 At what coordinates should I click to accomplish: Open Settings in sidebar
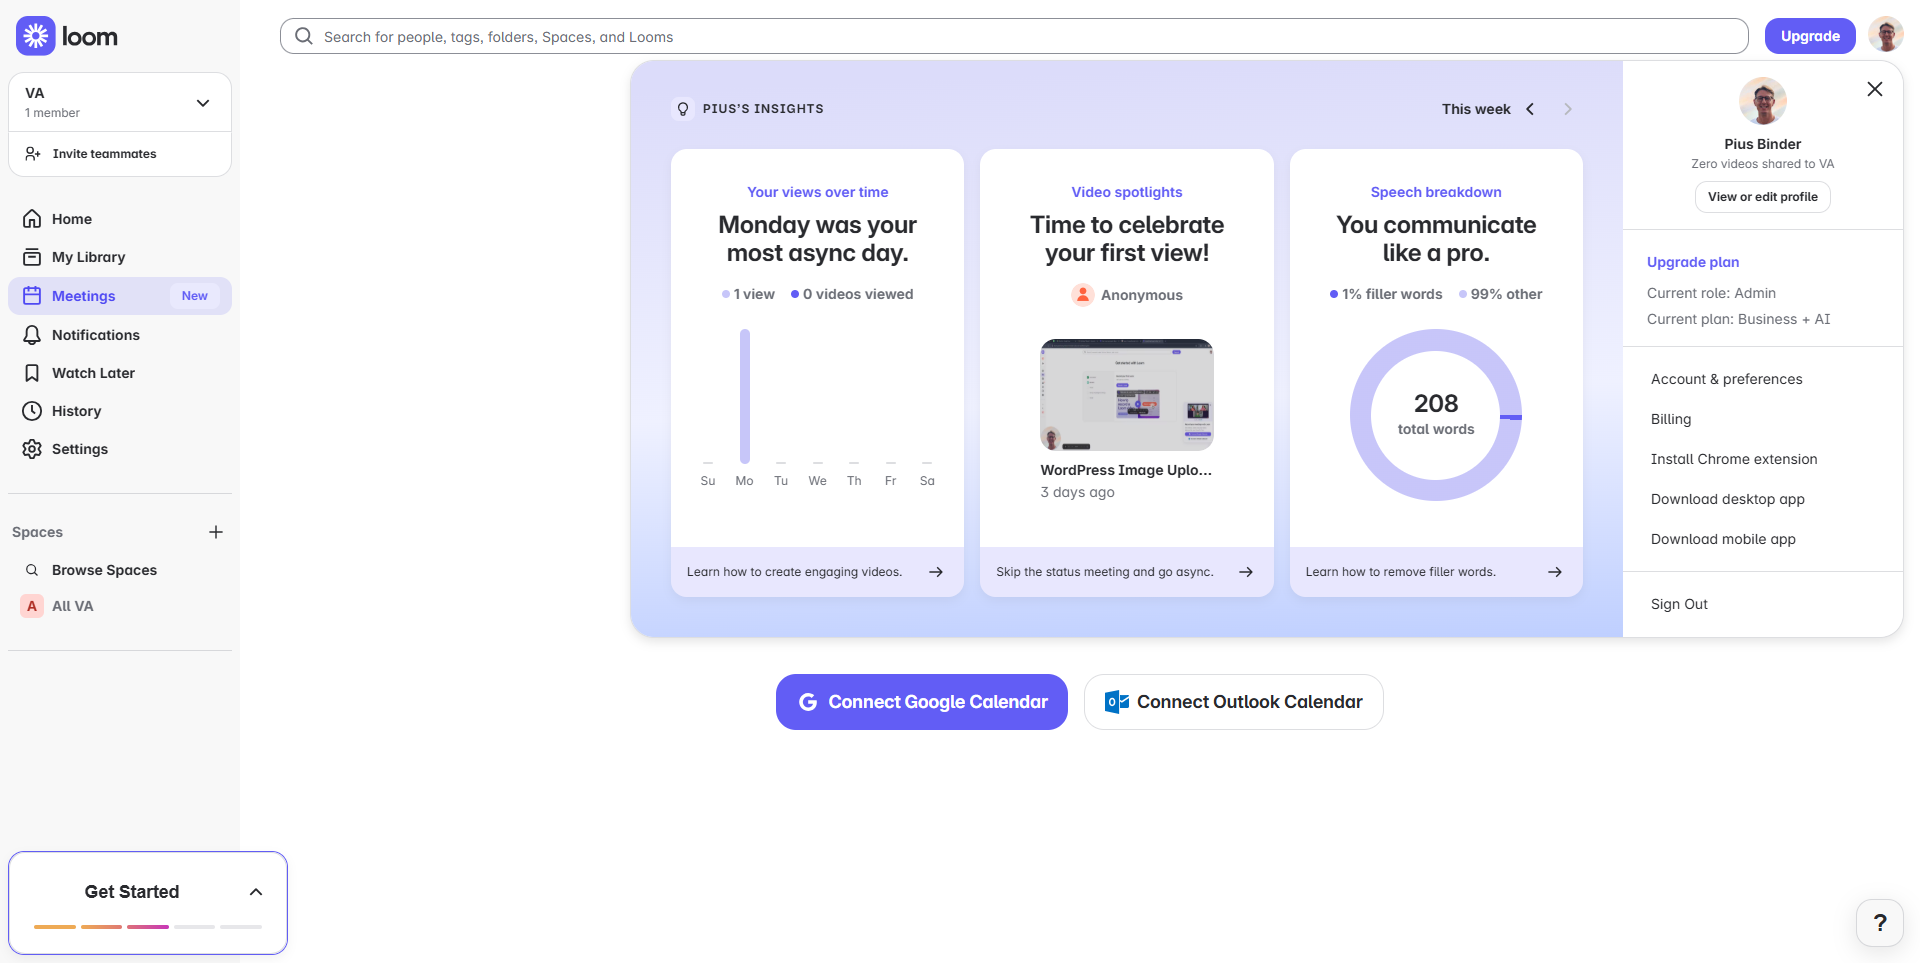click(x=120, y=449)
